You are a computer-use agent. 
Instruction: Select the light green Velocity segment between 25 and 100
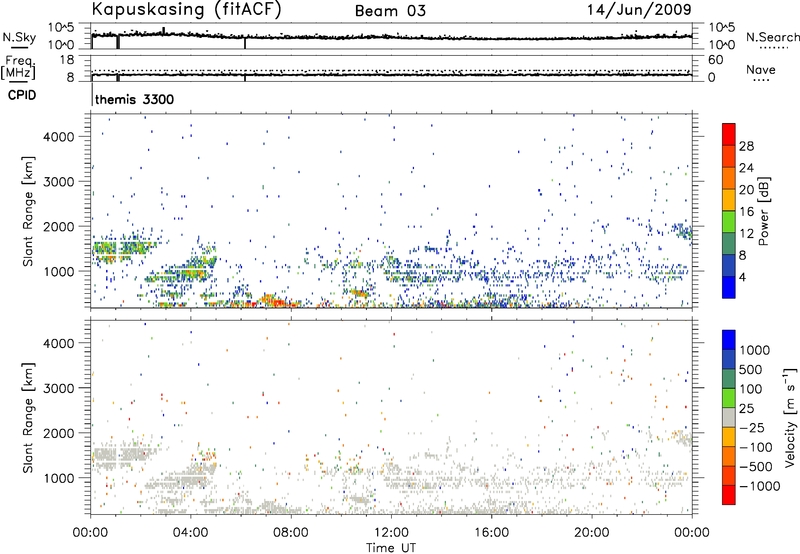(729, 398)
